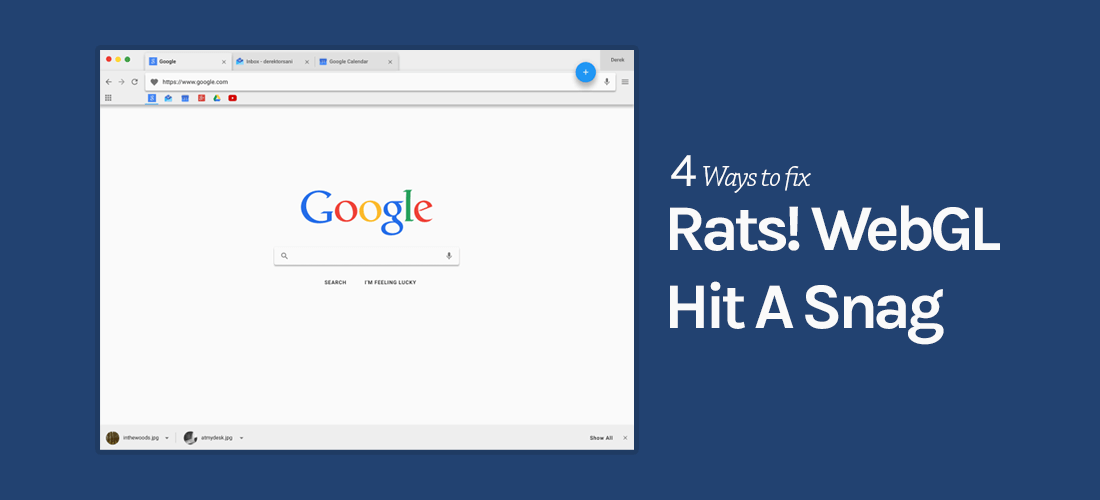Open the atmydesk.jpg download

(x=209, y=438)
